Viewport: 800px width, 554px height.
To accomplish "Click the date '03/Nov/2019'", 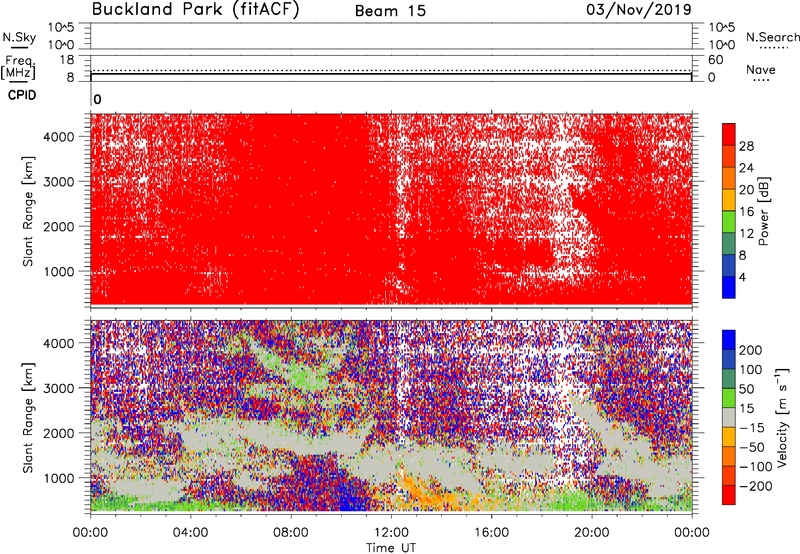I will (x=639, y=9).
